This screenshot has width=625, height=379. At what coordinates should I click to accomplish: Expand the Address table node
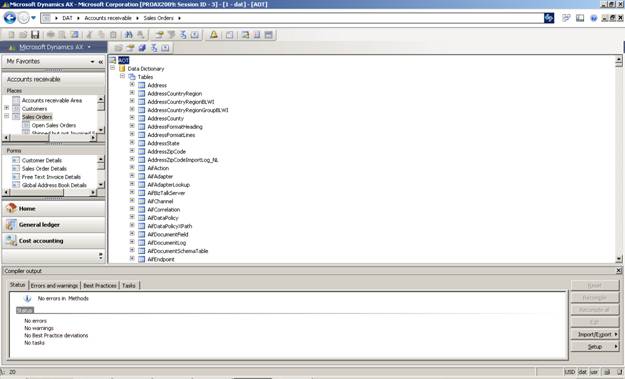tap(132, 84)
